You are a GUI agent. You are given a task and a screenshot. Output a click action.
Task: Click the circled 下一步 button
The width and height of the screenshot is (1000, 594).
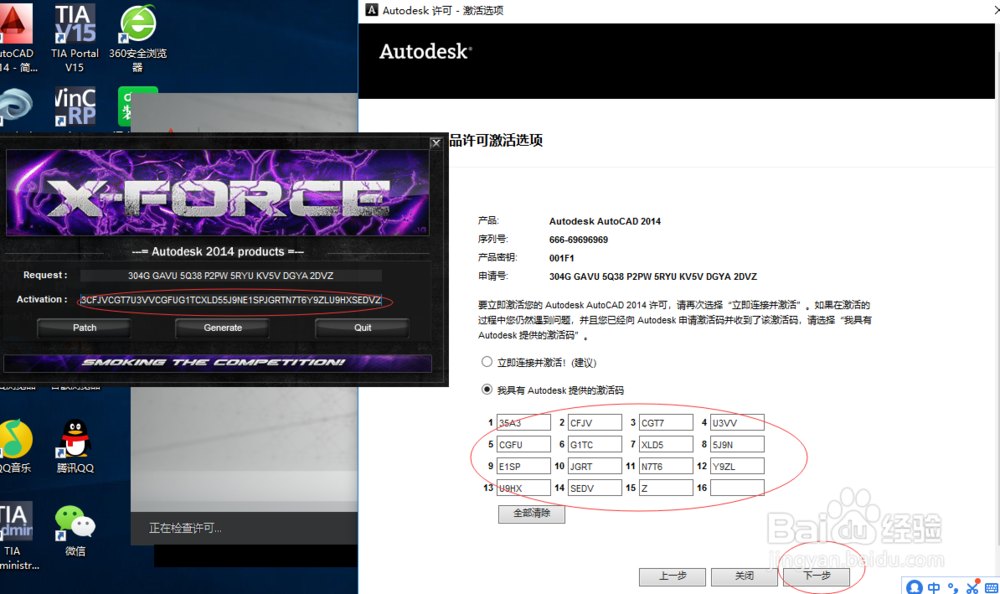pyautogui.click(x=816, y=577)
